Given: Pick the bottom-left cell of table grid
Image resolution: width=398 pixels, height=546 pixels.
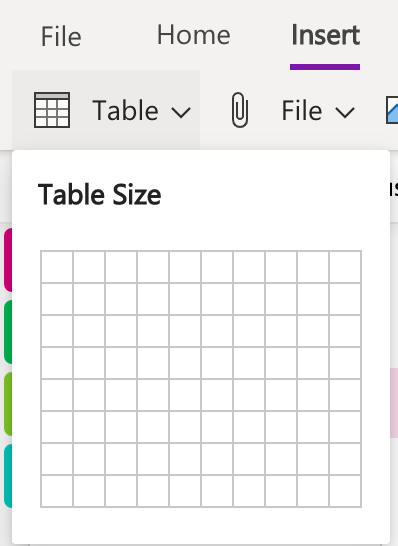Looking at the screenshot, I should [57, 491].
